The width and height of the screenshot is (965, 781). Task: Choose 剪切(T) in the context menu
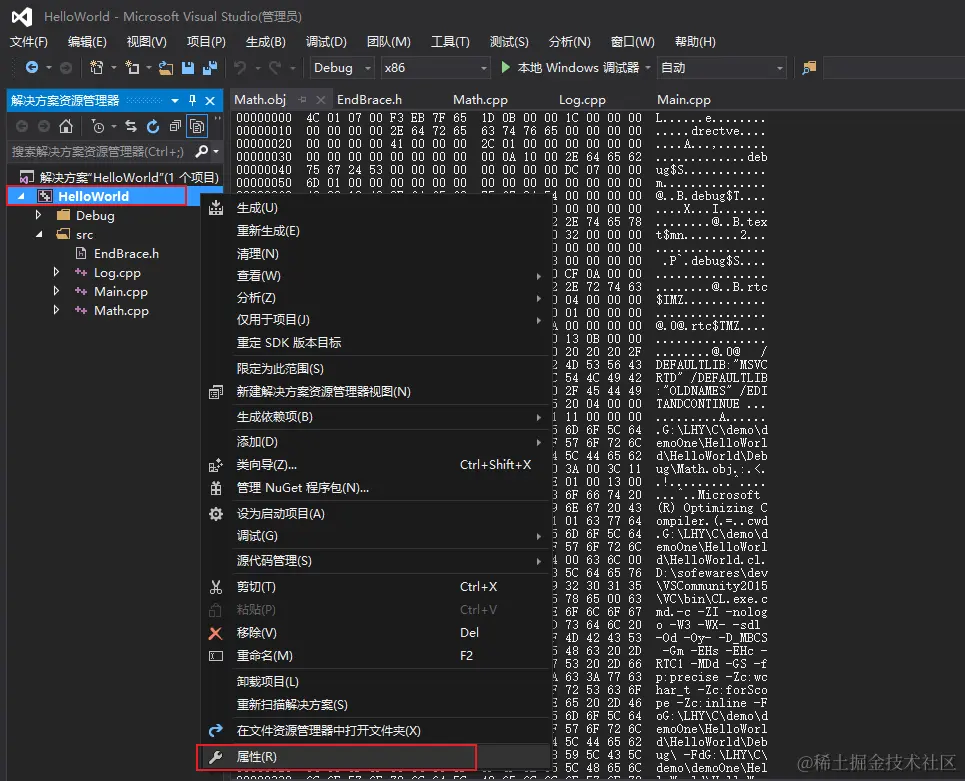(376, 587)
